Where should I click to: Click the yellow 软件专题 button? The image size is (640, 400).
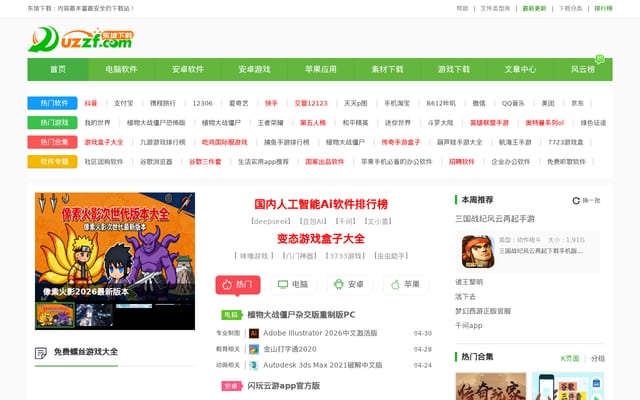click(x=52, y=162)
